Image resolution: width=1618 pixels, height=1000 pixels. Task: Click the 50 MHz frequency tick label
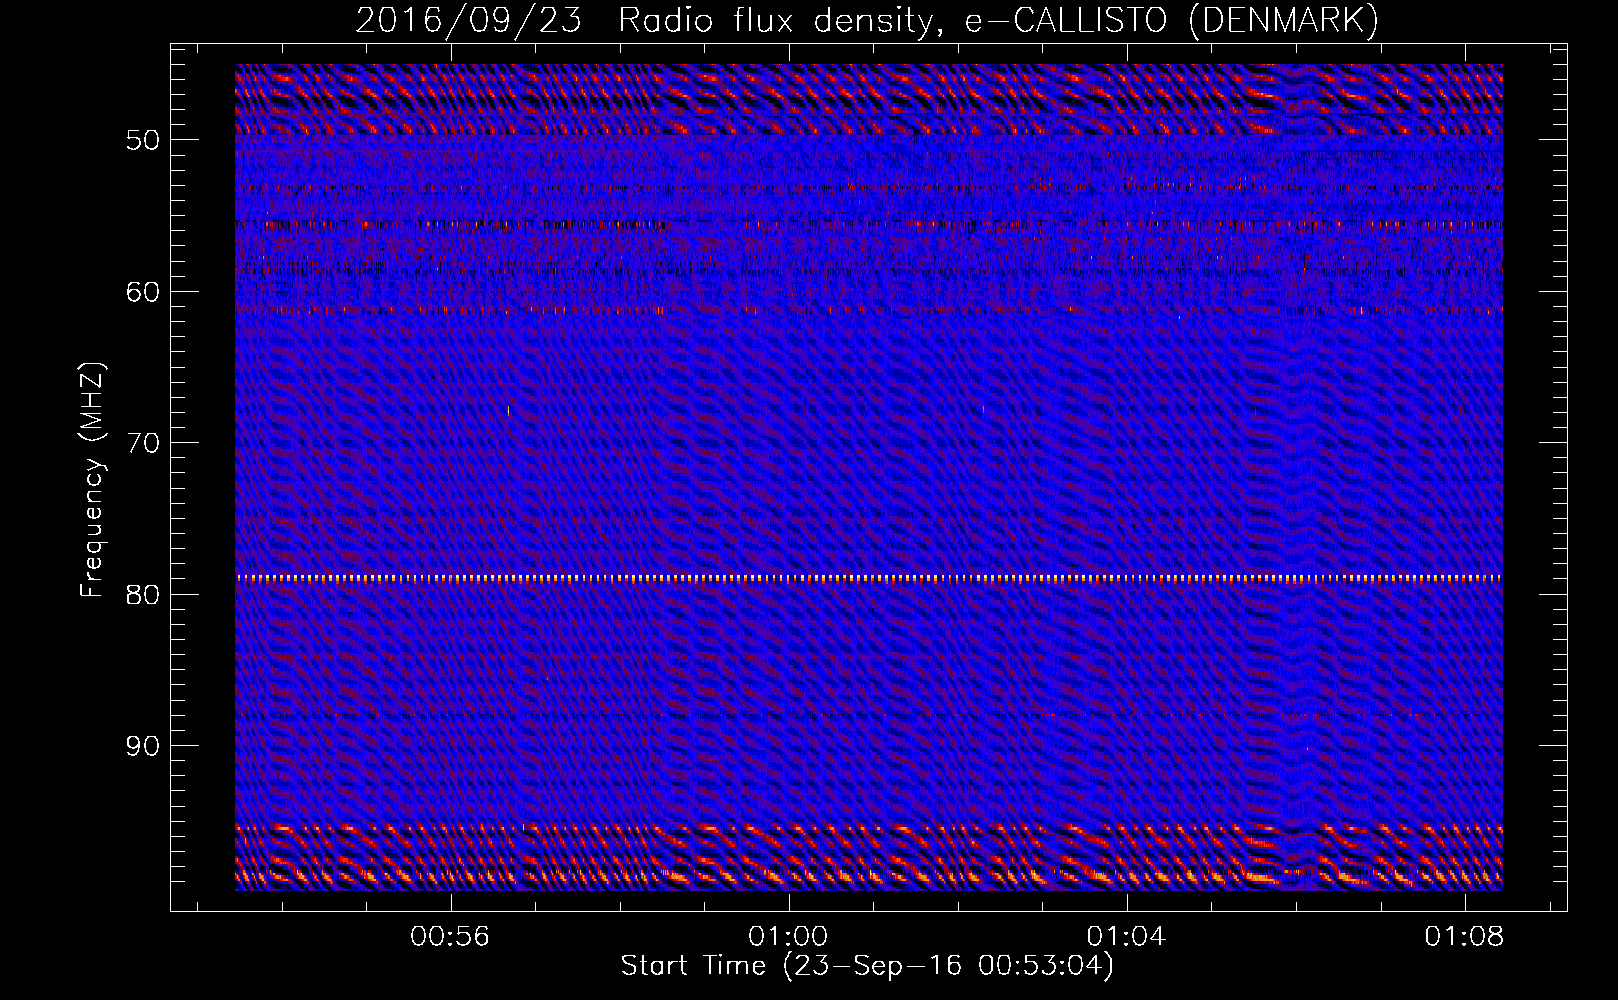tap(143, 140)
